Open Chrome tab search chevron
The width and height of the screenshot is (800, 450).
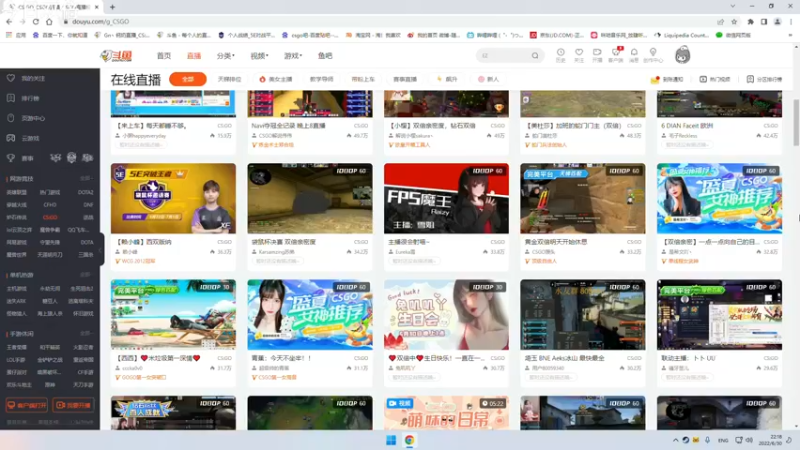coord(733,6)
